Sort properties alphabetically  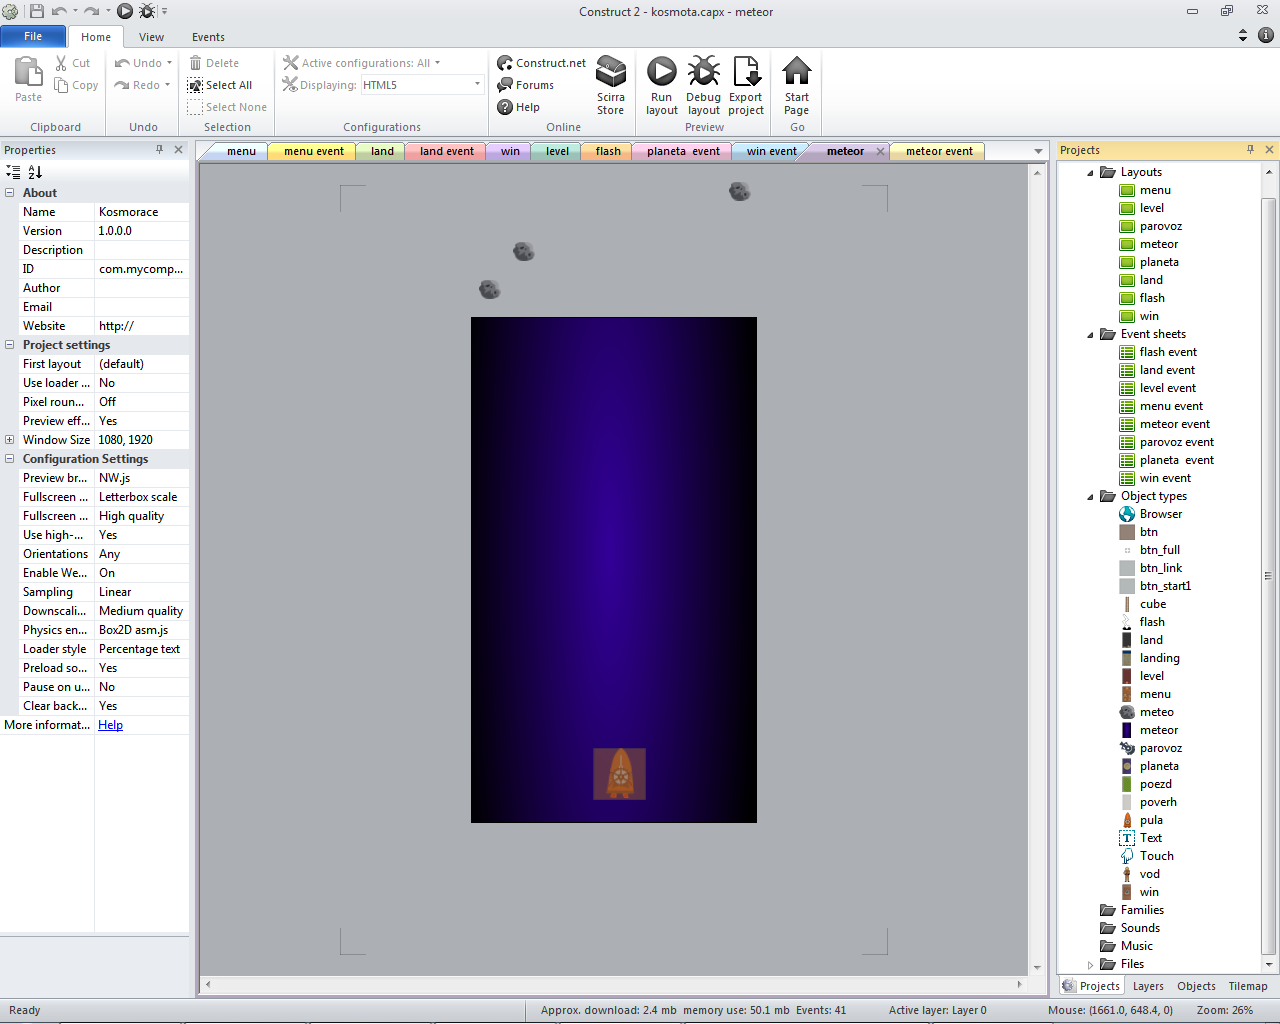coord(35,172)
